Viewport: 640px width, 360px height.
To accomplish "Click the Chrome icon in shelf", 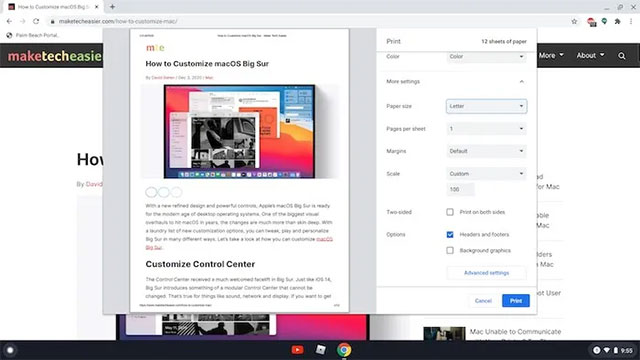I will (344, 350).
